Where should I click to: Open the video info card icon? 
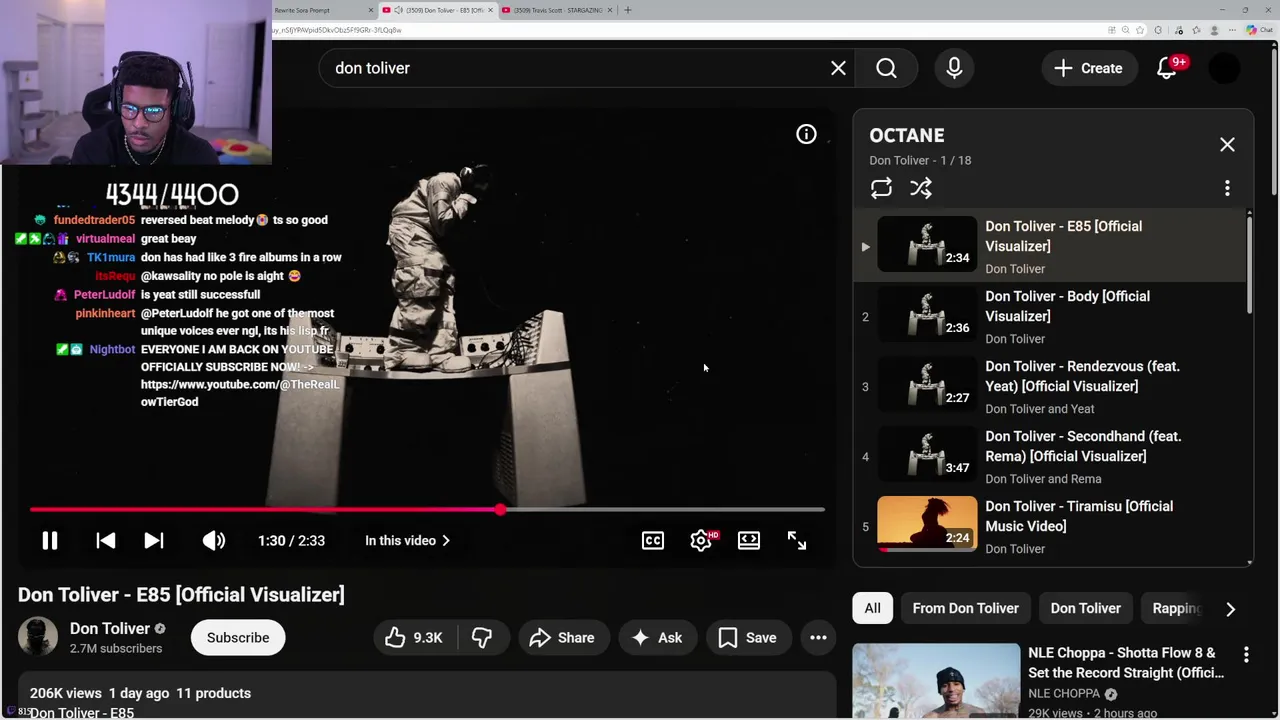tap(806, 134)
